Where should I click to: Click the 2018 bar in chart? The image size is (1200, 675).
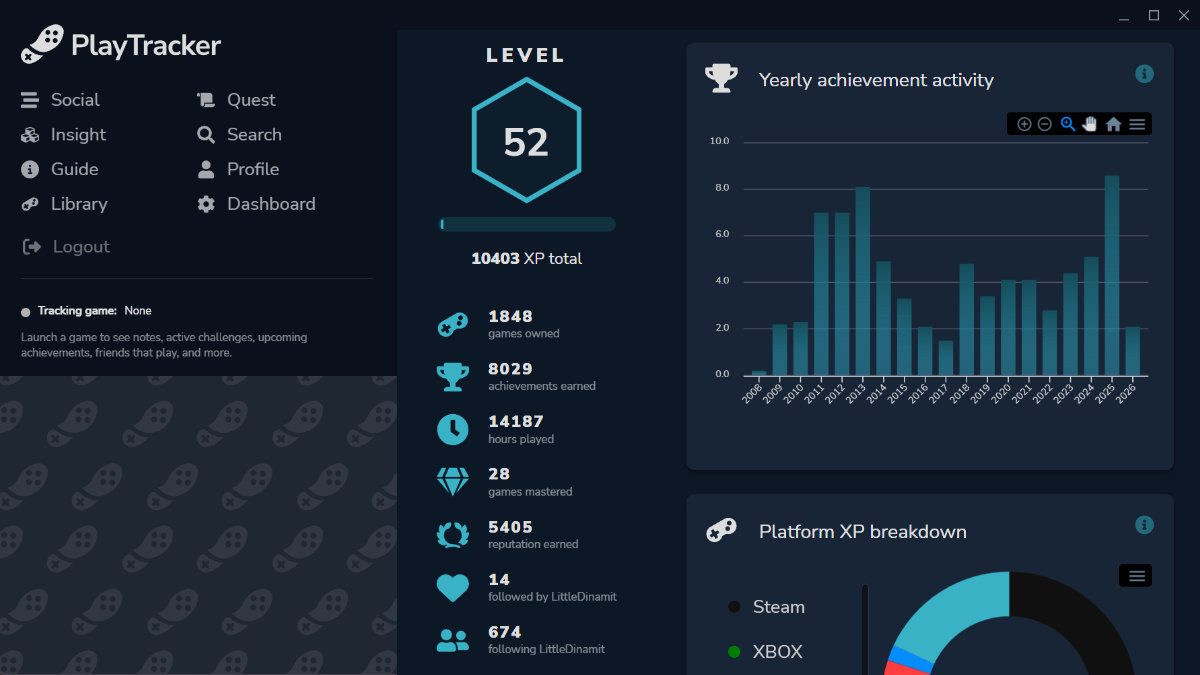(x=966, y=319)
